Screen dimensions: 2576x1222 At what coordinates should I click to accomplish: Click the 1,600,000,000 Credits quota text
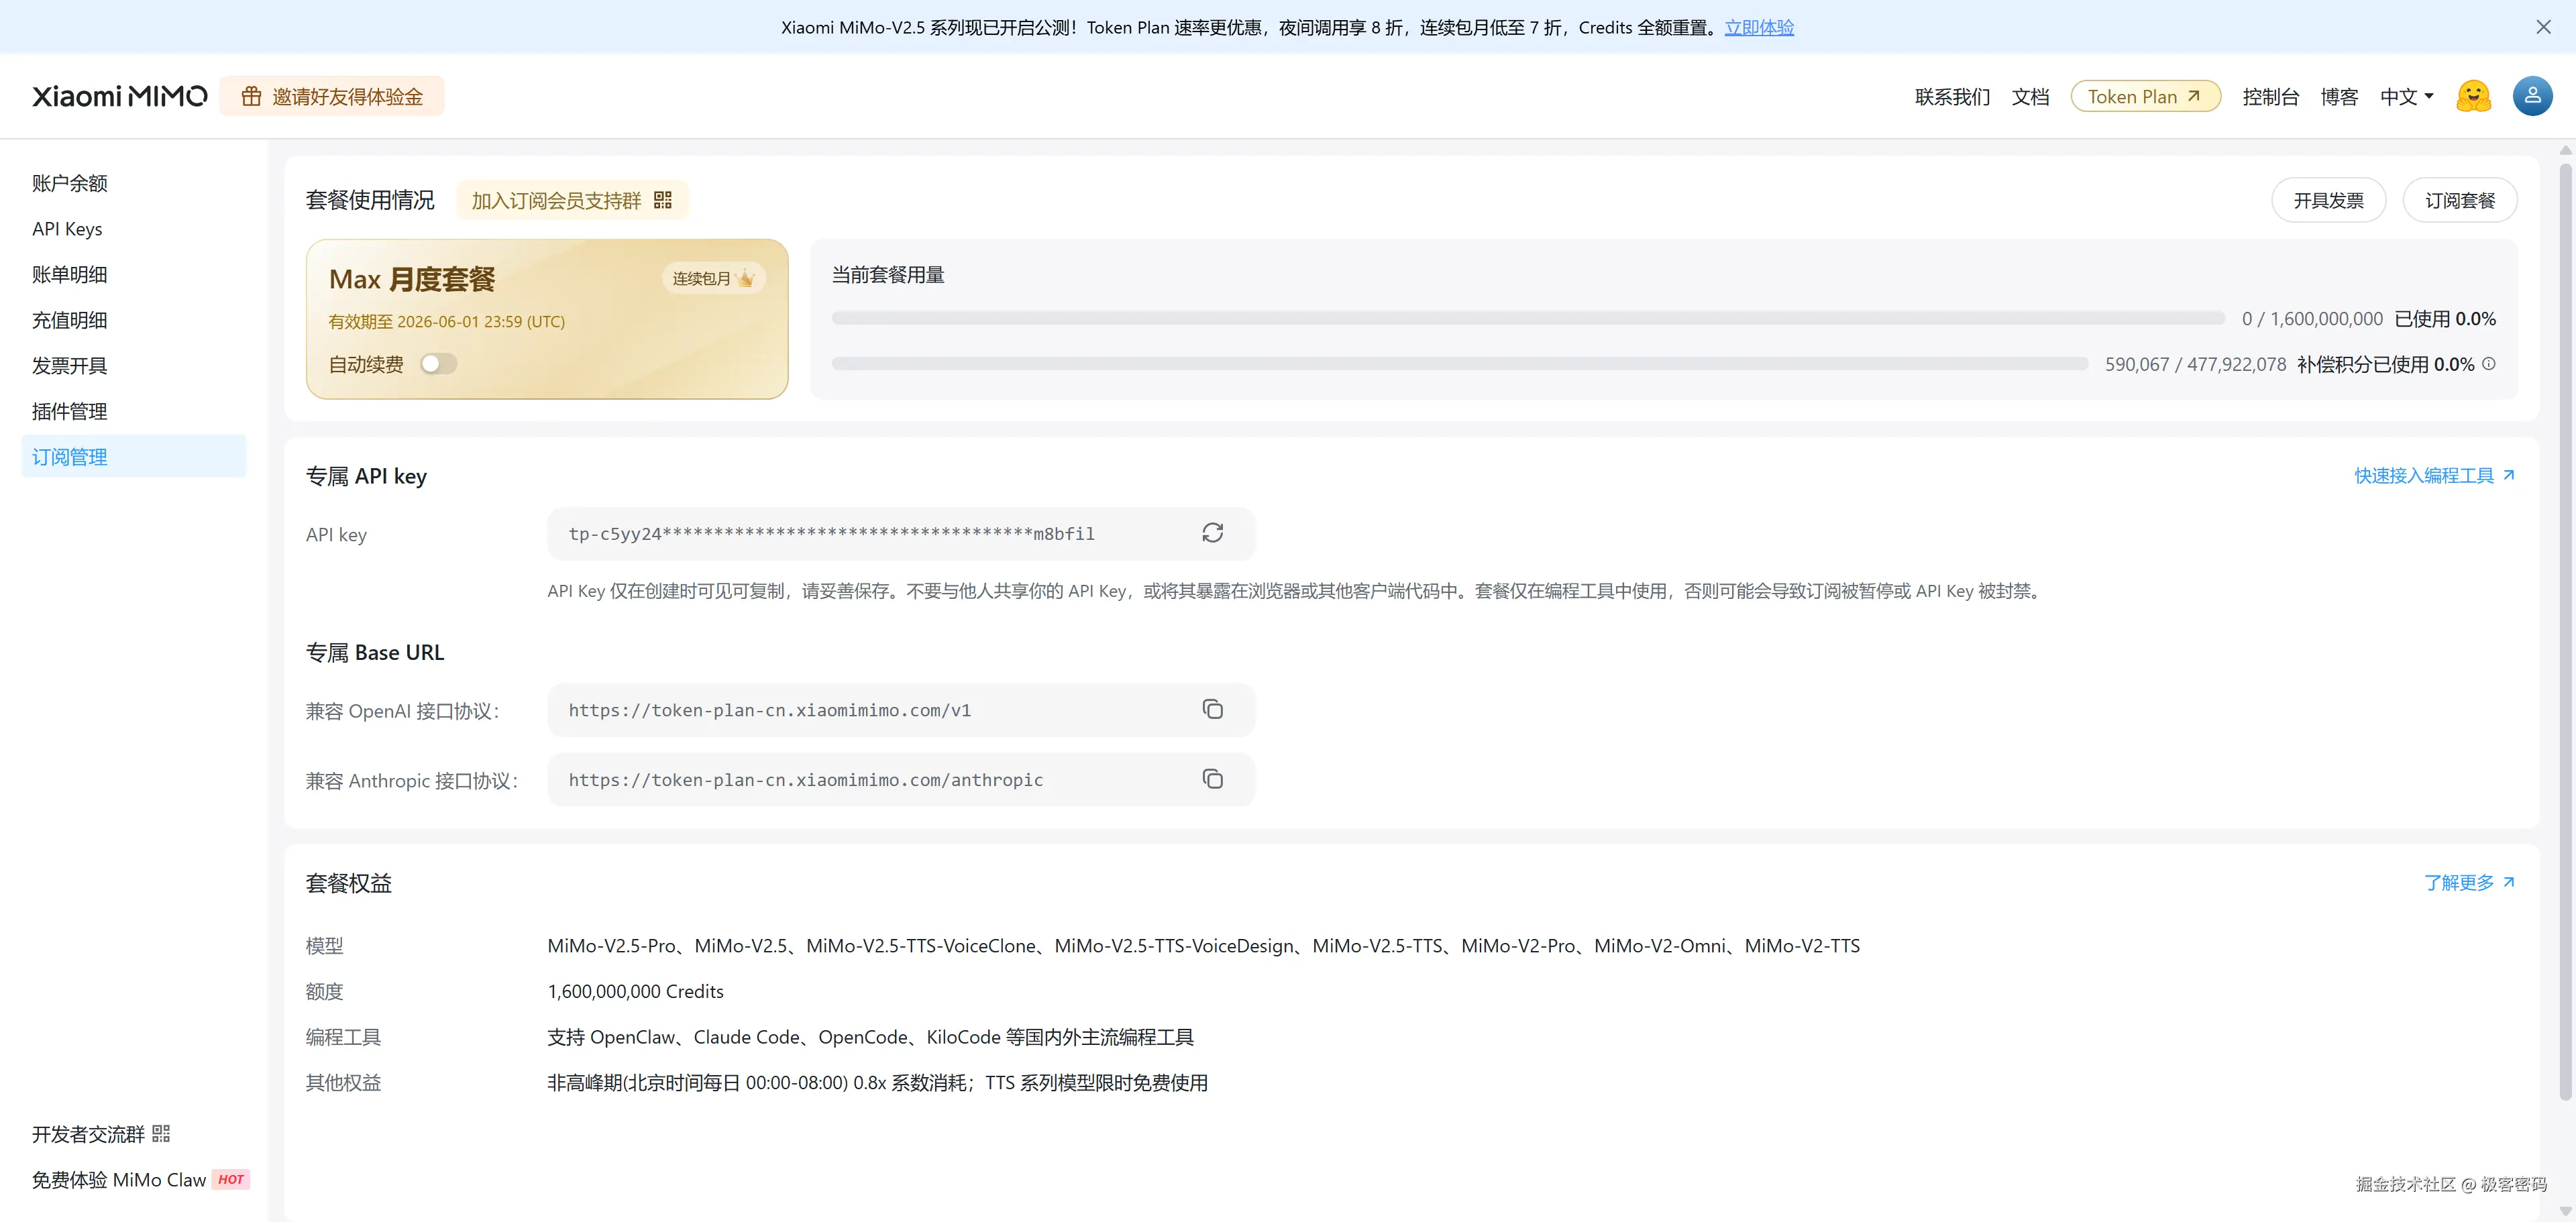tap(635, 991)
